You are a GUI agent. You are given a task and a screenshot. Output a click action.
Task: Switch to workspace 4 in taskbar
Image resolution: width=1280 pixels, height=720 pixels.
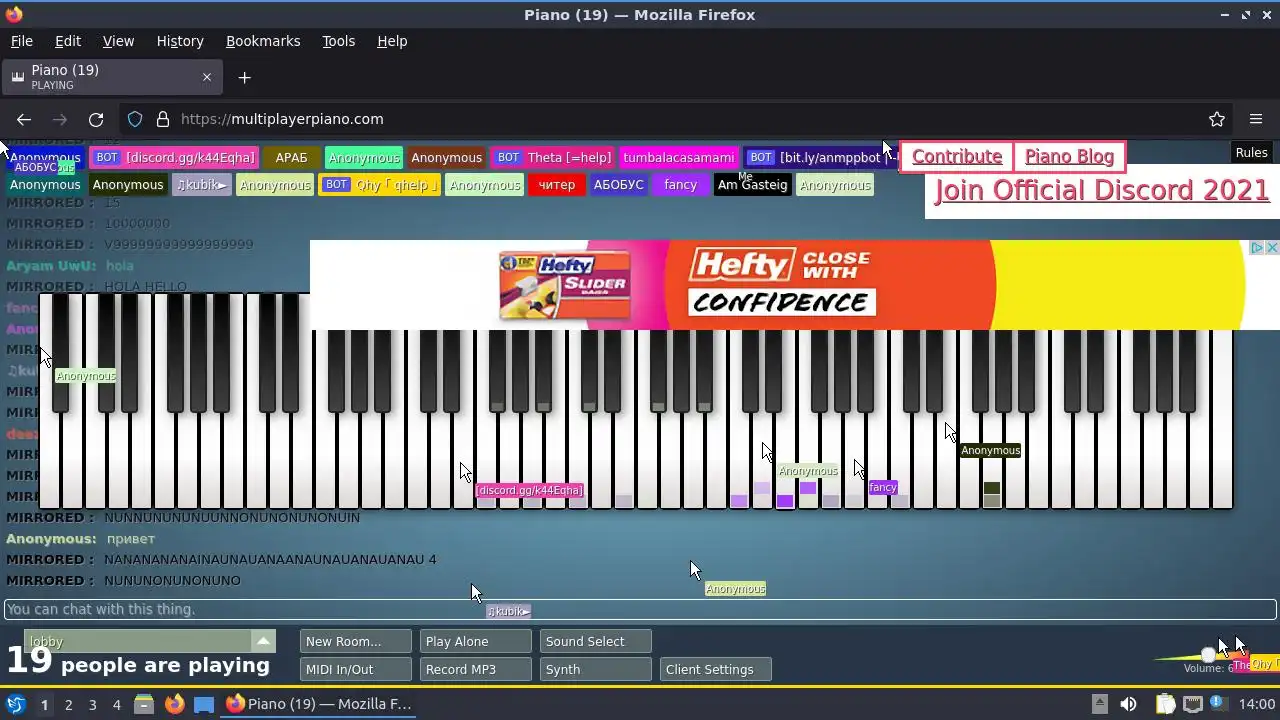(x=116, y=705)
